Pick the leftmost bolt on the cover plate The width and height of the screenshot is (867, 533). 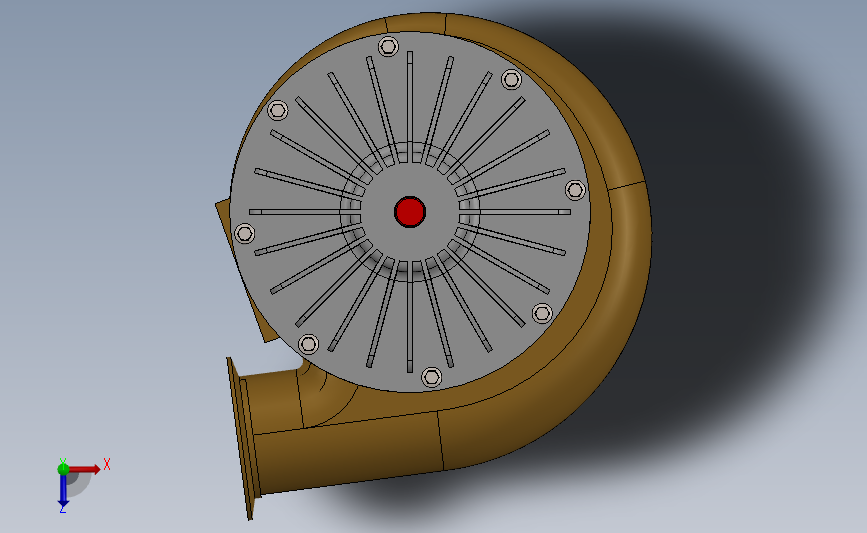[244, 233]
